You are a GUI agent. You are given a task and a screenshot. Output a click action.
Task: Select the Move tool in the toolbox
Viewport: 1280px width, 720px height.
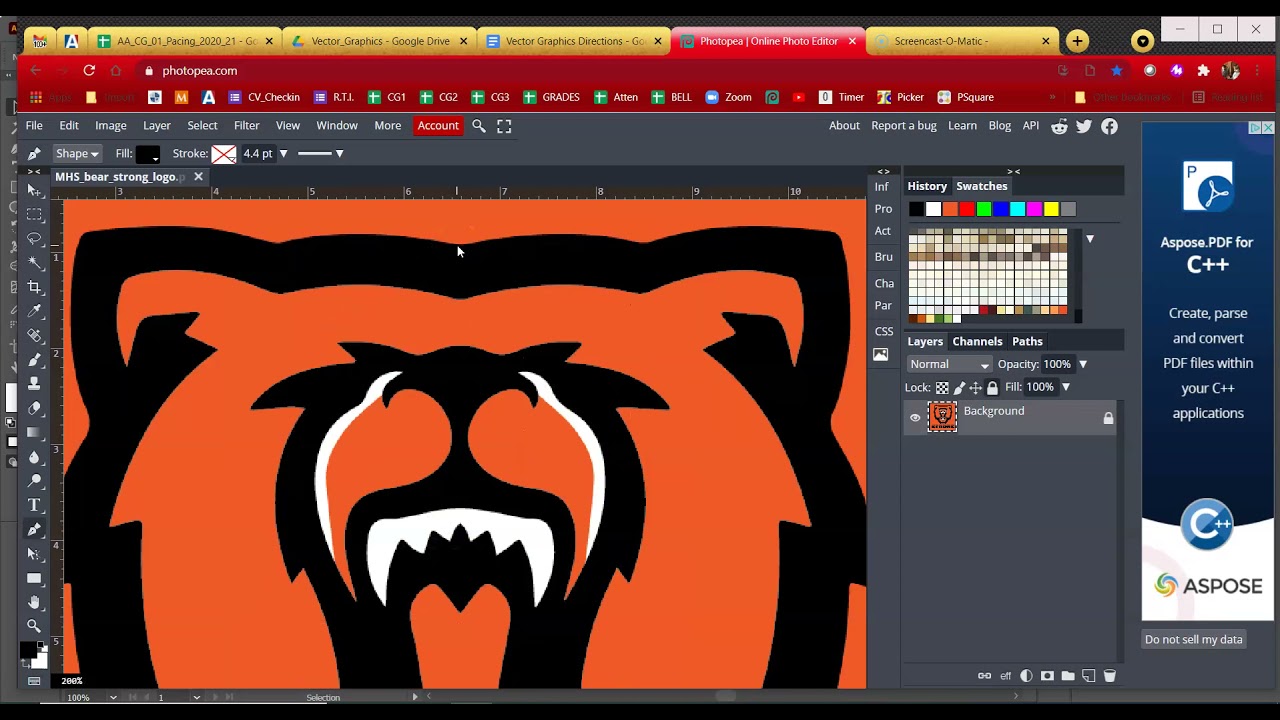point(34,190)
